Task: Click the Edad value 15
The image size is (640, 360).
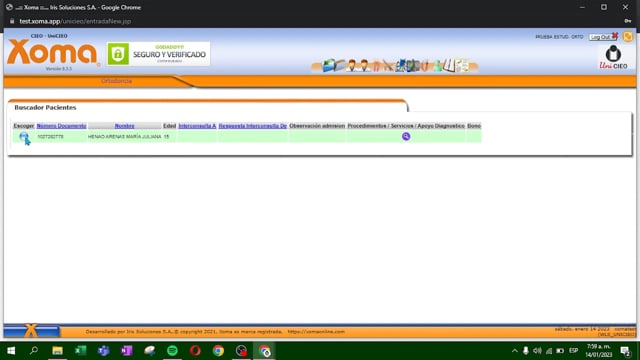Action: tap(167, 137)
